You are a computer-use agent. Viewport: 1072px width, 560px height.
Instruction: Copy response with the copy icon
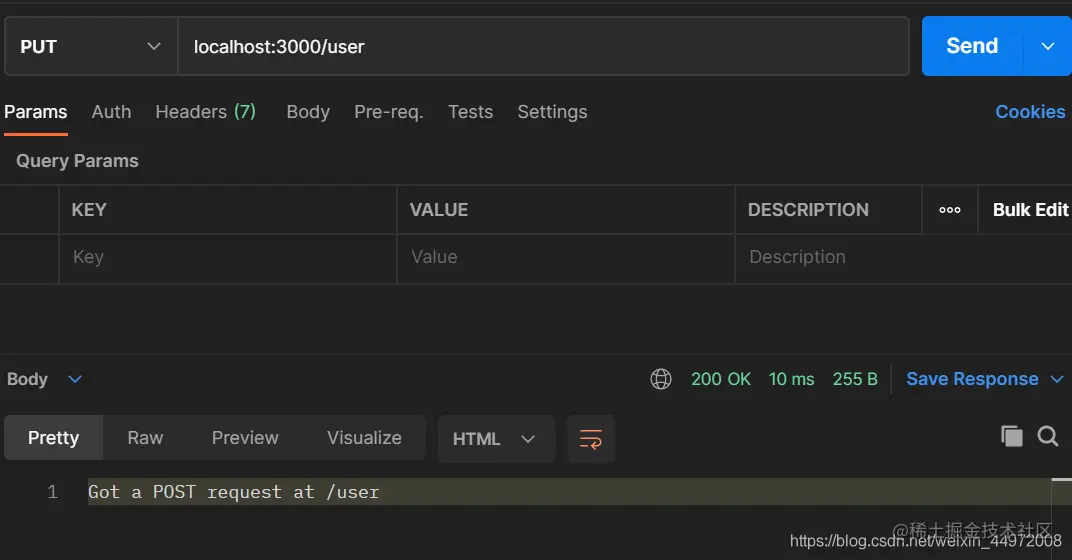point(1012,436)
